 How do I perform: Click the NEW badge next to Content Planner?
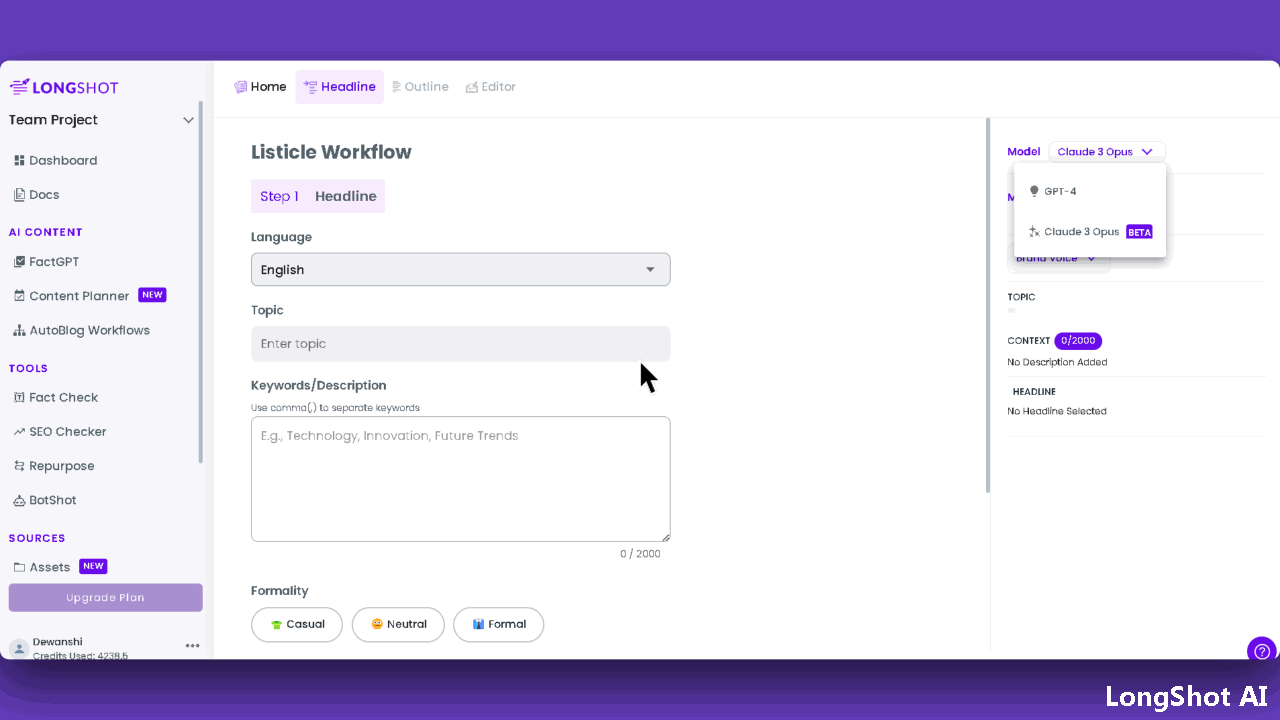click(152, 295)
